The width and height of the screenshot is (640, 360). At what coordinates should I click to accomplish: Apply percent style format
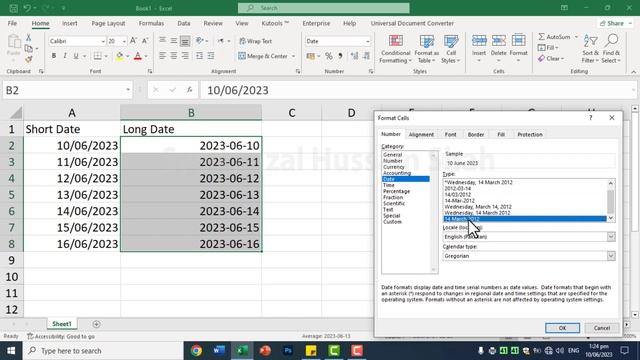tap(329, 56)
